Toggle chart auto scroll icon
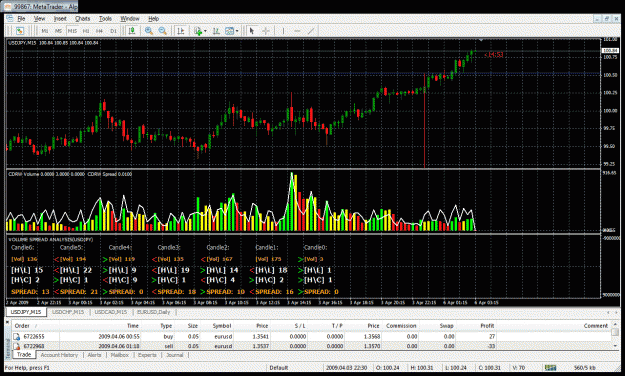 (x=181, y=31)
